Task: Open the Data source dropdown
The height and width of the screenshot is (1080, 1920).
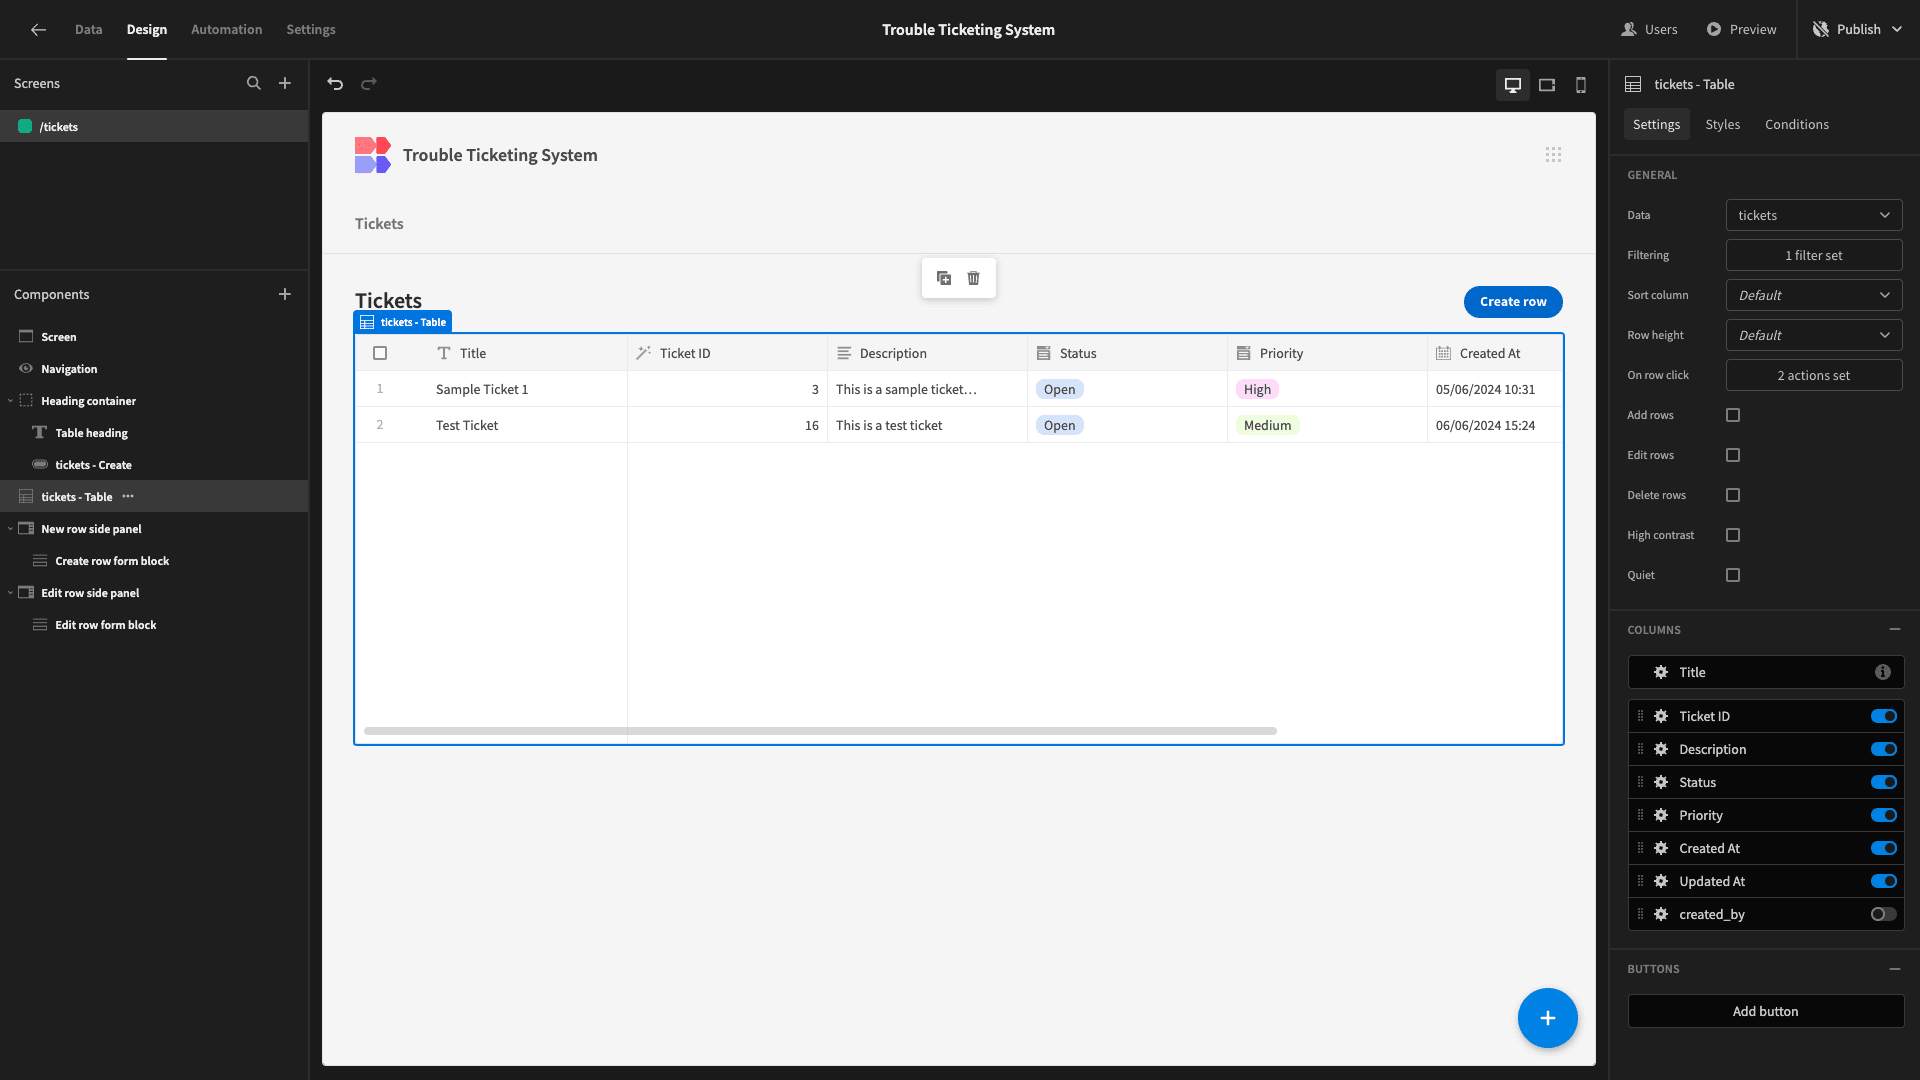Action: pyautogui.click(x=1814, y=216)
